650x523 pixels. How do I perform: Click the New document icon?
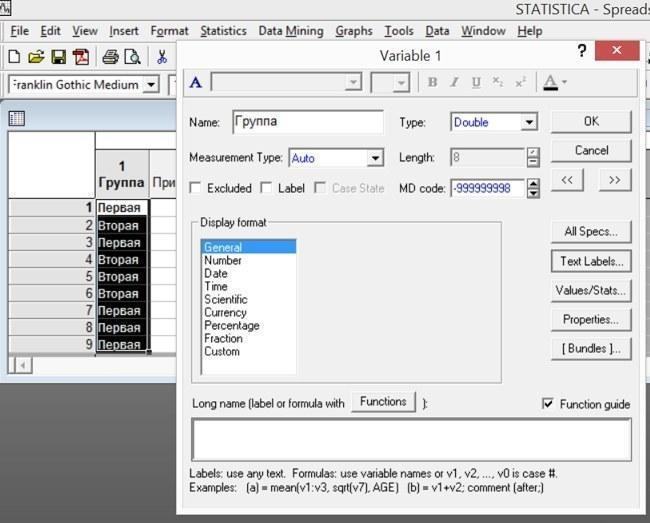14,56
